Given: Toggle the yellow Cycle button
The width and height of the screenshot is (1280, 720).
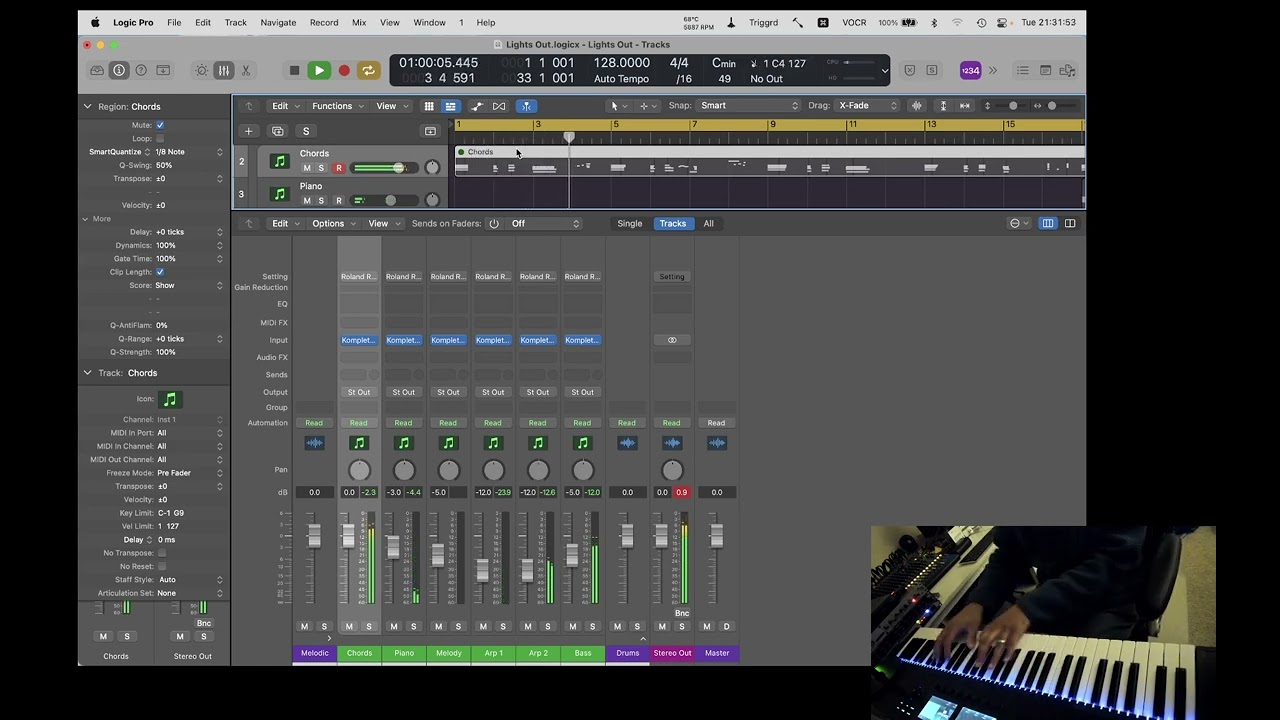Looking at the screenshot, I should (368, 70).
